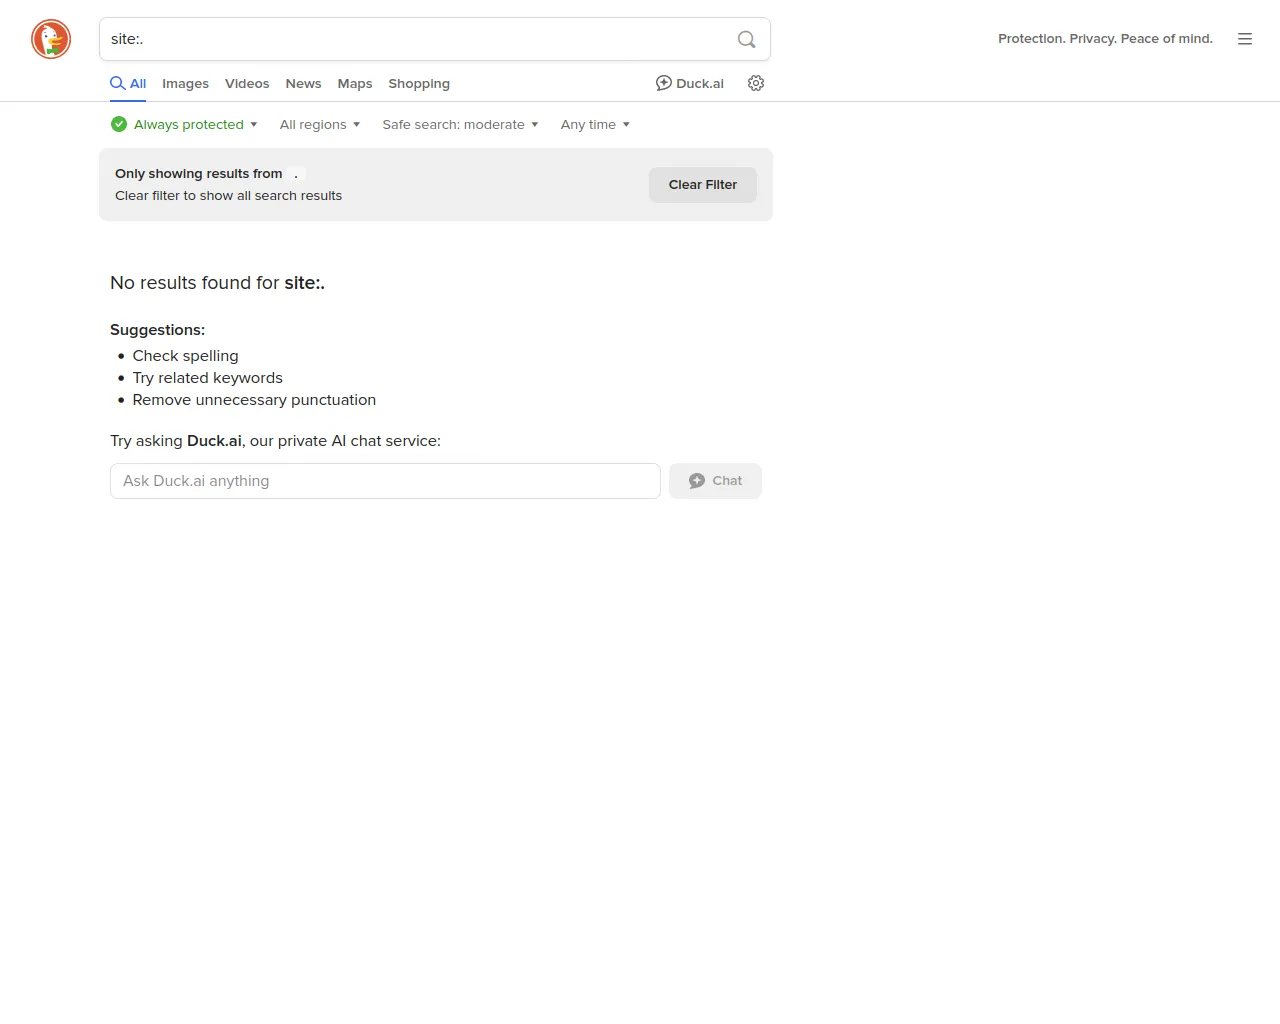The height and width of the screenshot is (1024, 1280).
Task: Open the Any time filter dropdown
Action: [x=595, y=124]
